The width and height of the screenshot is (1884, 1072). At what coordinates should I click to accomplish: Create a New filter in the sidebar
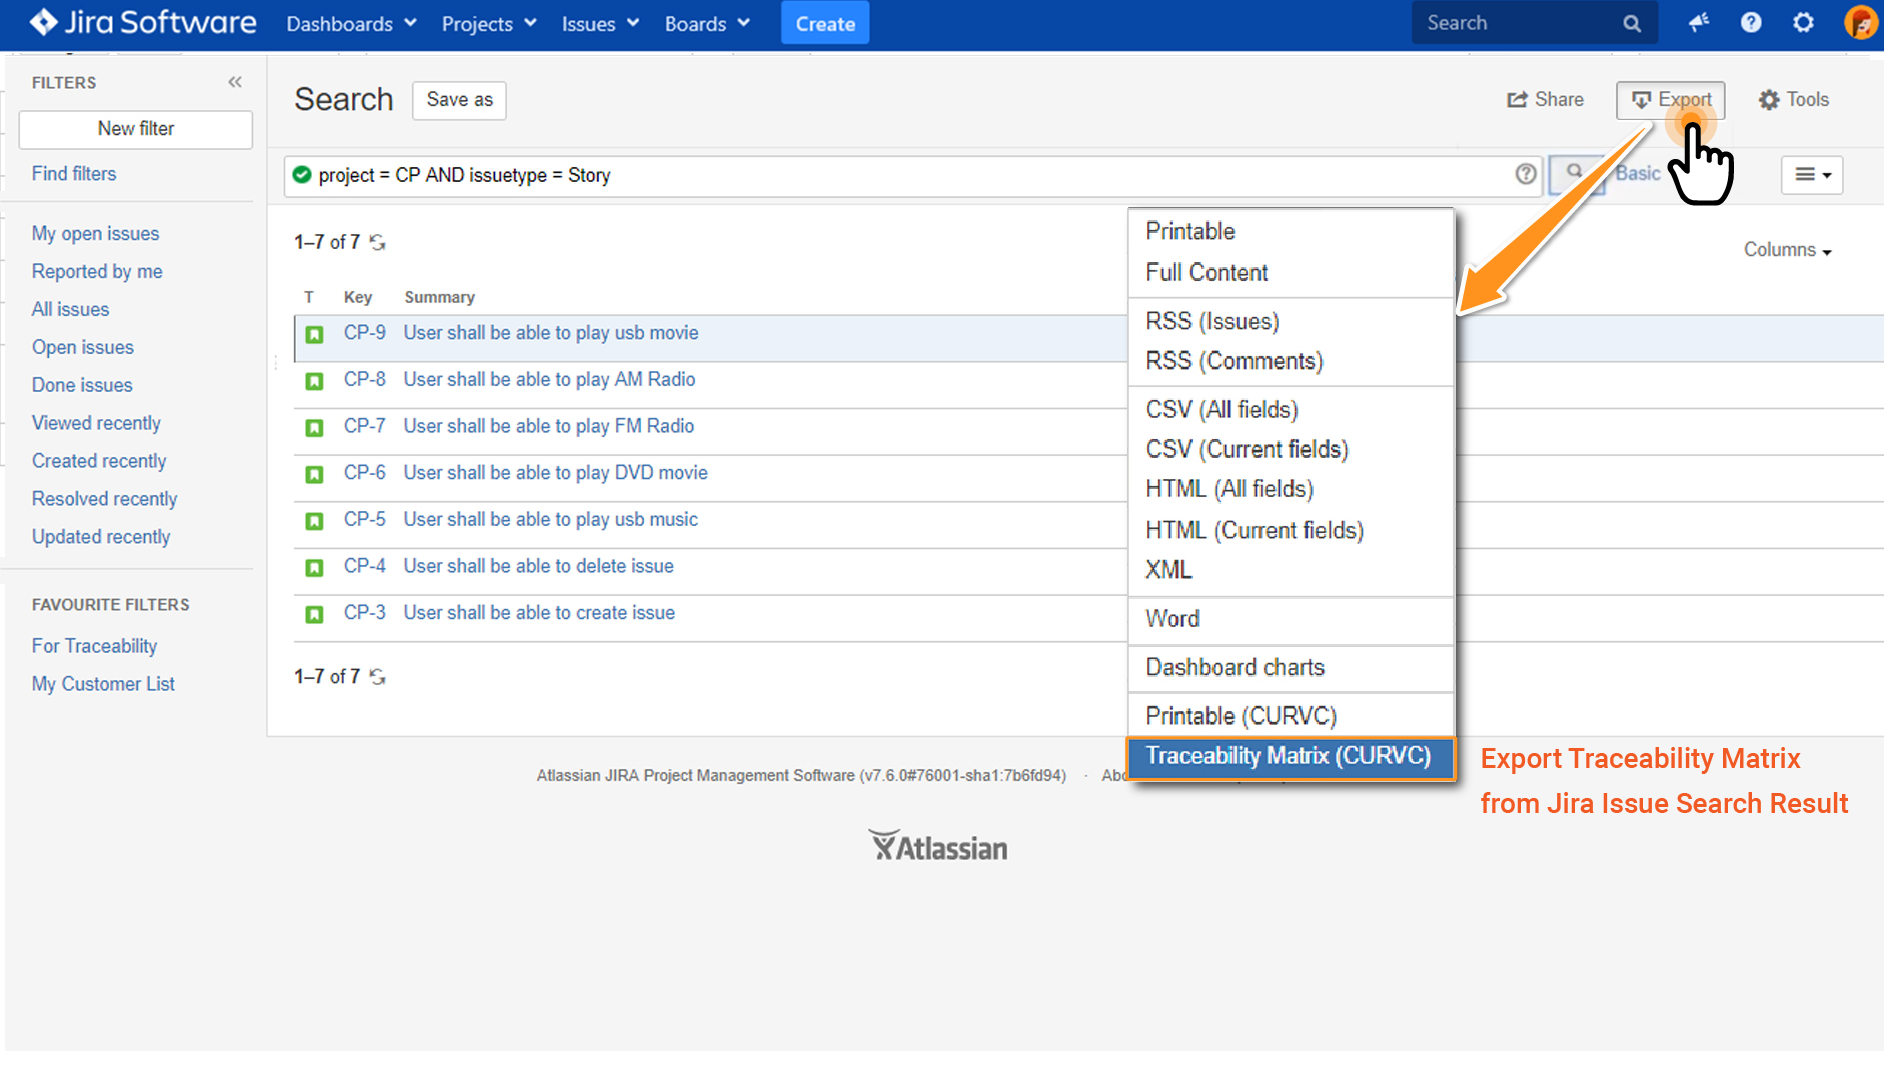click(135, 129)
